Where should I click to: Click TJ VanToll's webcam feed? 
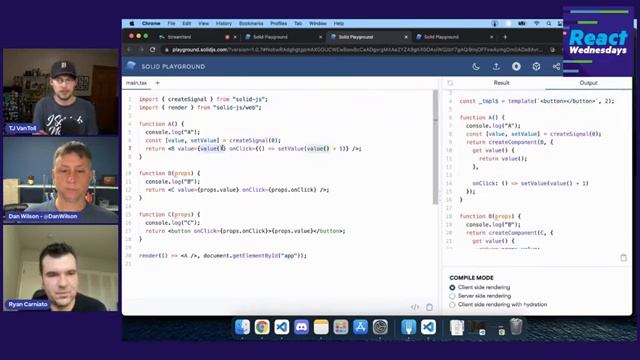click(61, 92)
